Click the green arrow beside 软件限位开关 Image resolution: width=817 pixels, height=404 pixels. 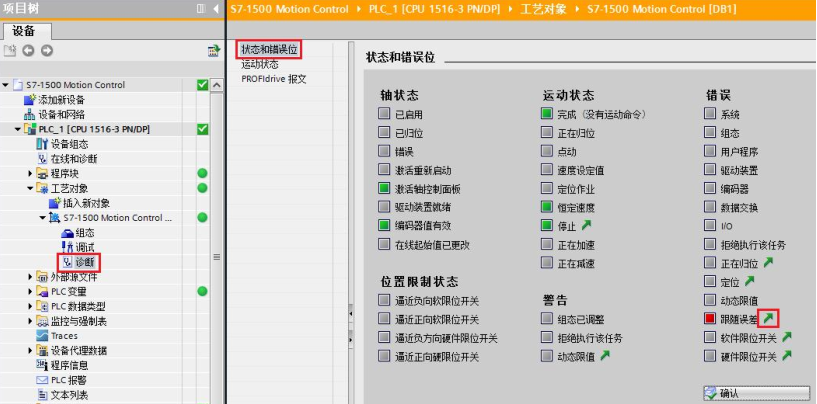point(786,338)
